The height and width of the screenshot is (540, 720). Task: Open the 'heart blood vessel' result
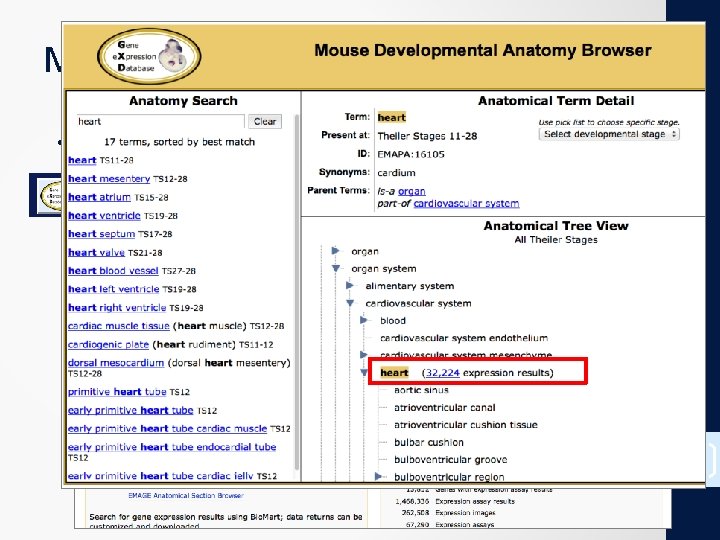[113, 271]
